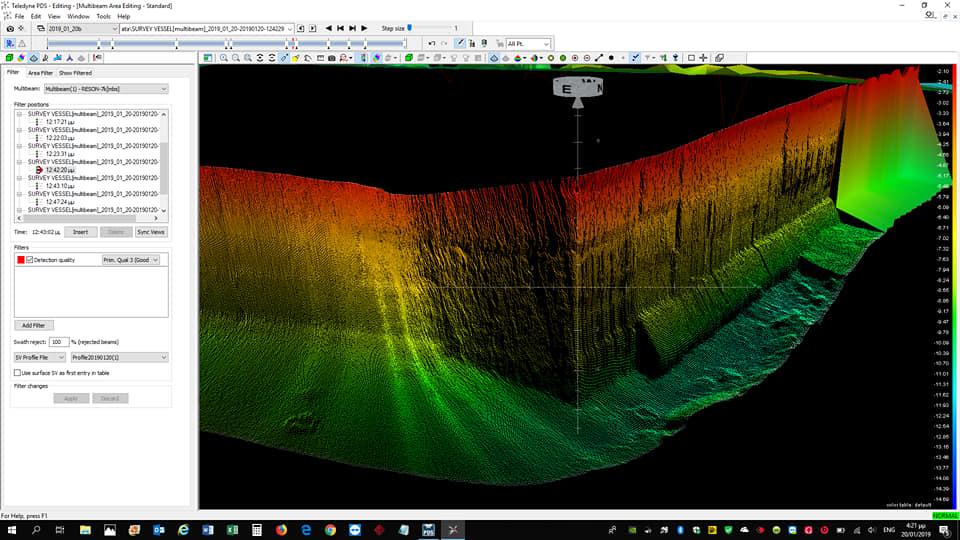Click the zoom out magnifier icon
Screen dimensions: 960x540
click(236, 58)
